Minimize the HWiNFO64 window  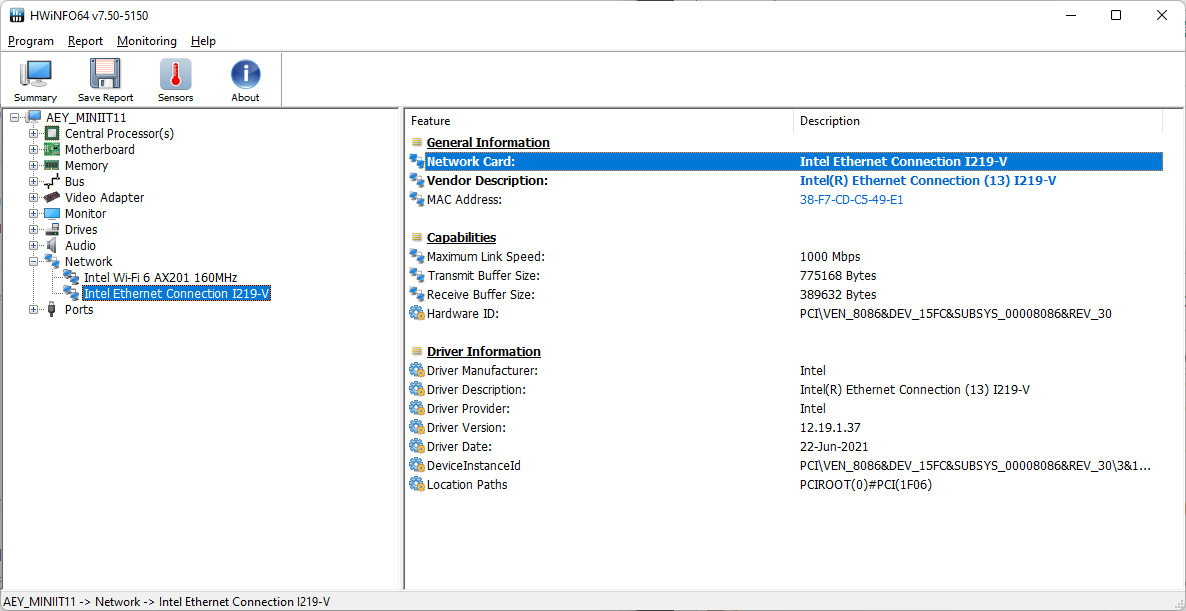pos(1070,15)
